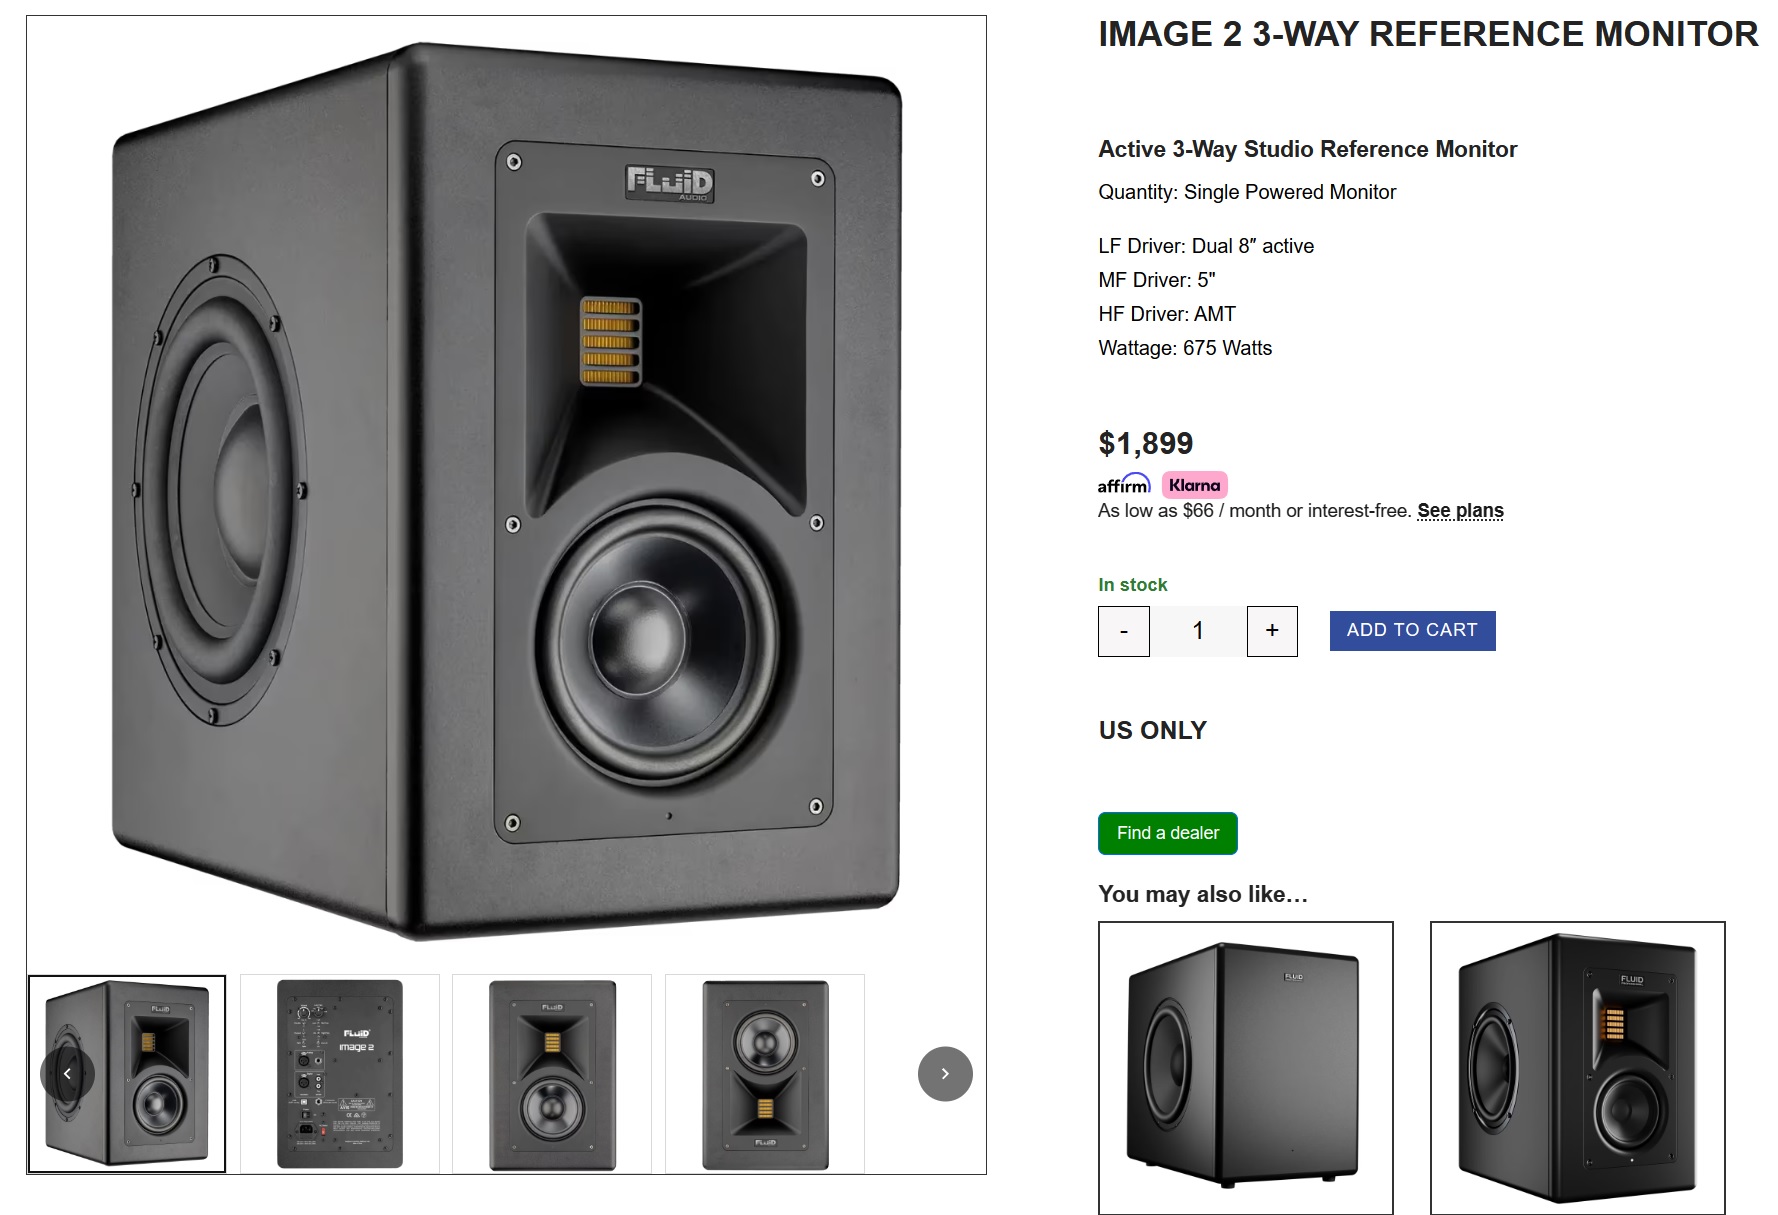Click the previous image arrow in gallery
The width and height of the screenshot is (1778, 1215).
(67, 1074)
